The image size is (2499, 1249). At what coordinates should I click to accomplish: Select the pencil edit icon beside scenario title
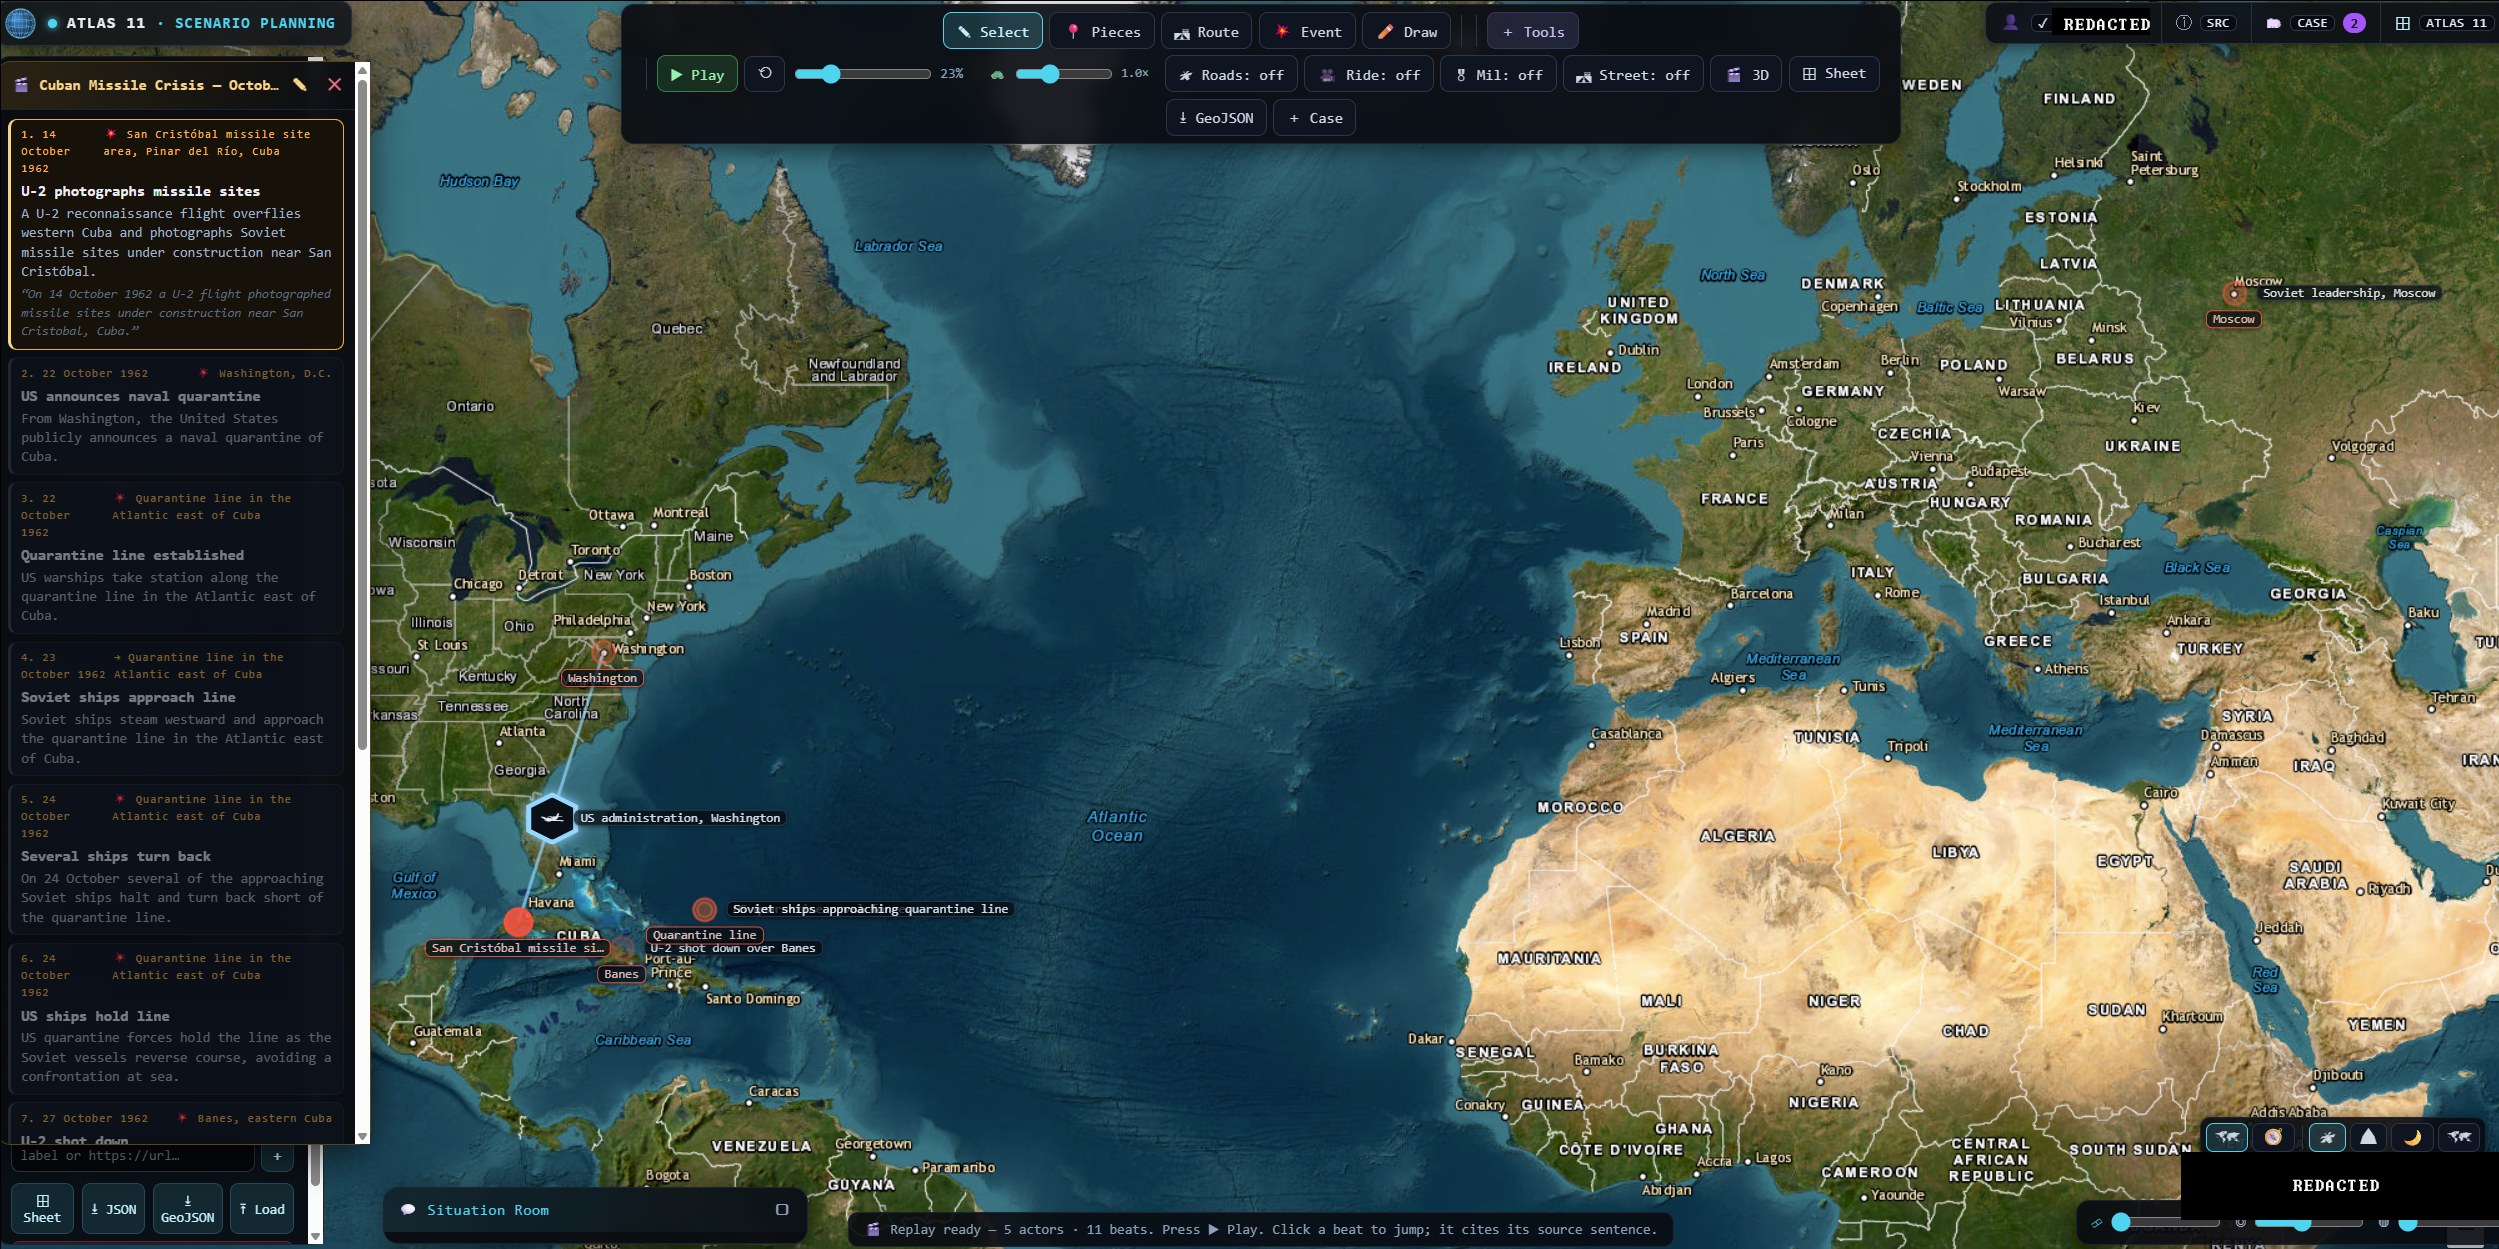point(300,85)
